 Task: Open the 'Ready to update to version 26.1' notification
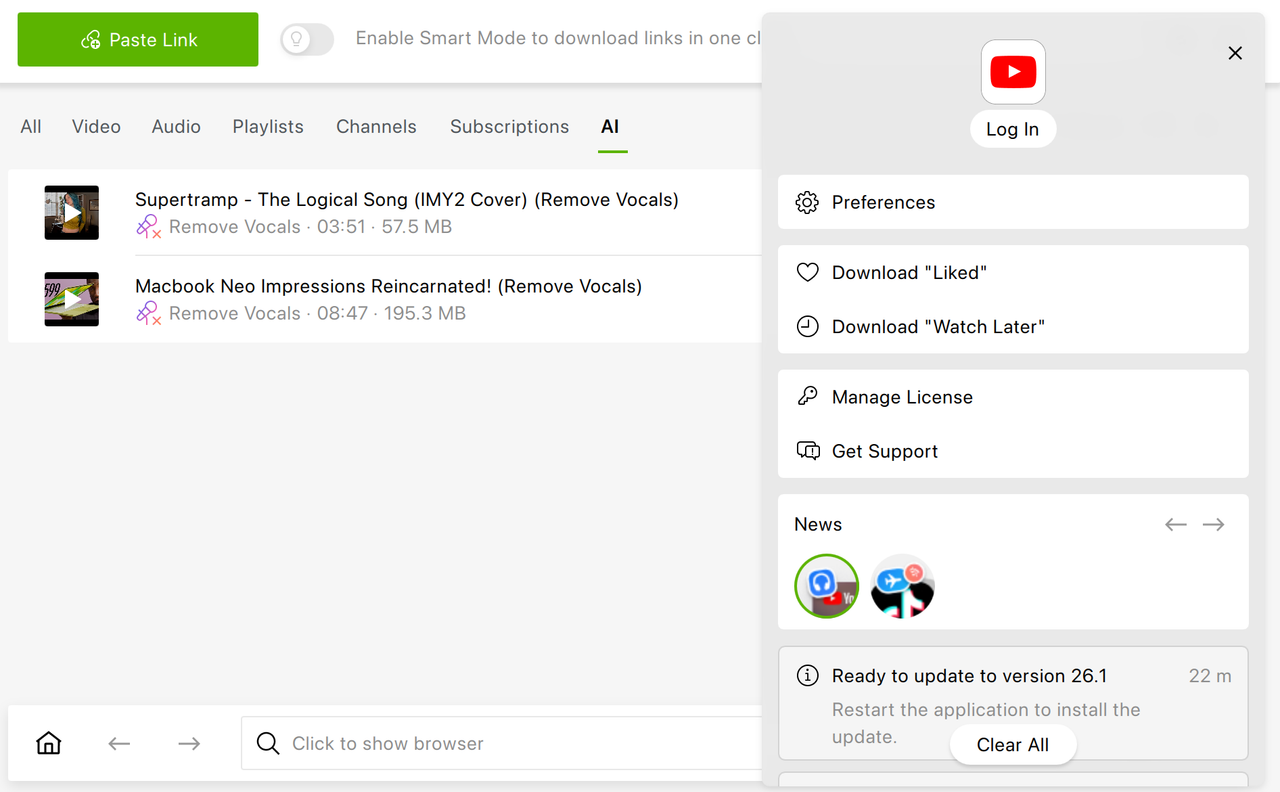click(x=1013, y=703)
